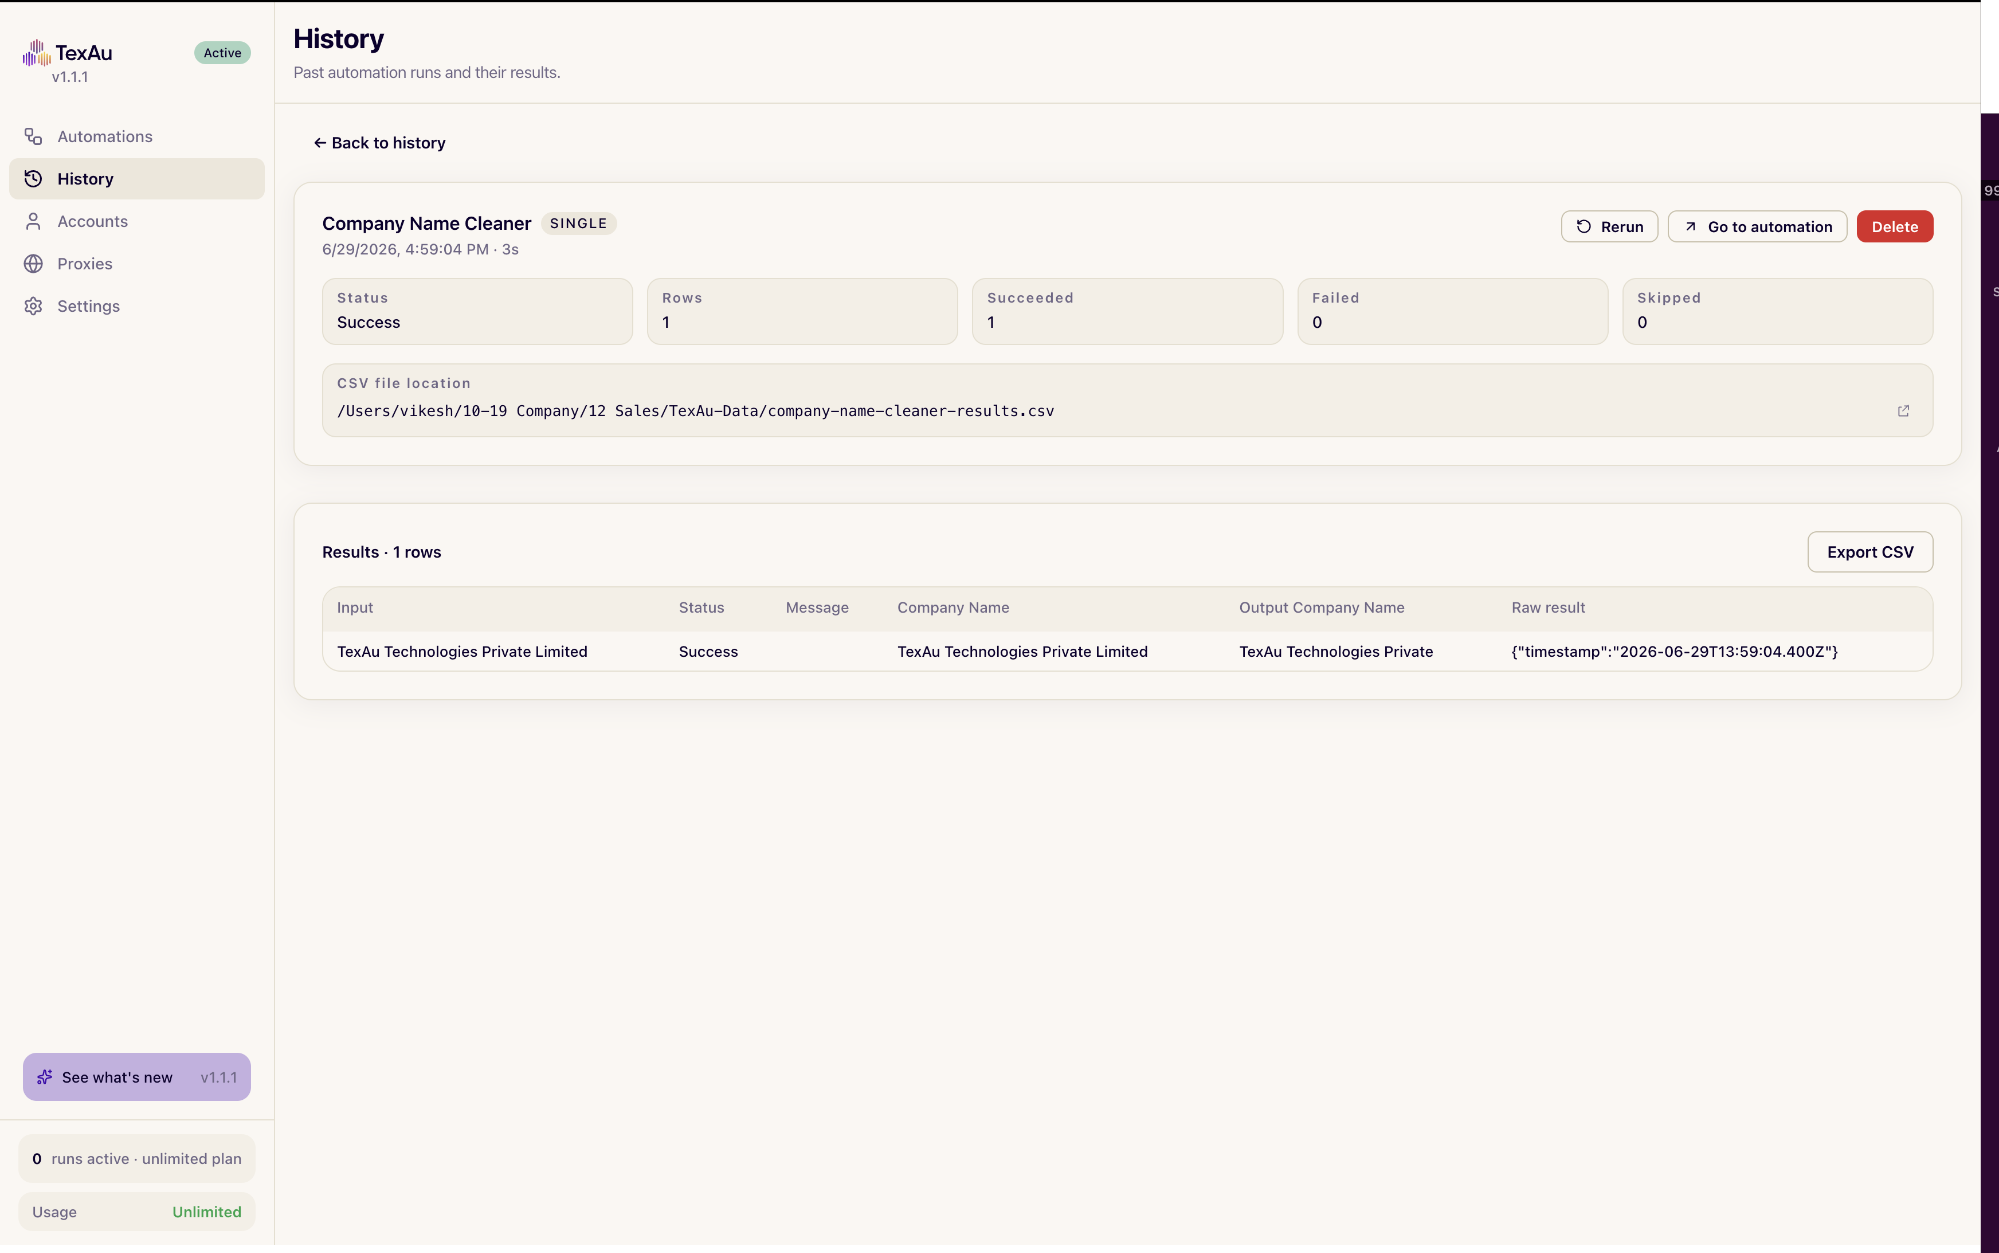Click the Message column header
Viewport: 1999px width, 1253px height.
817,608
